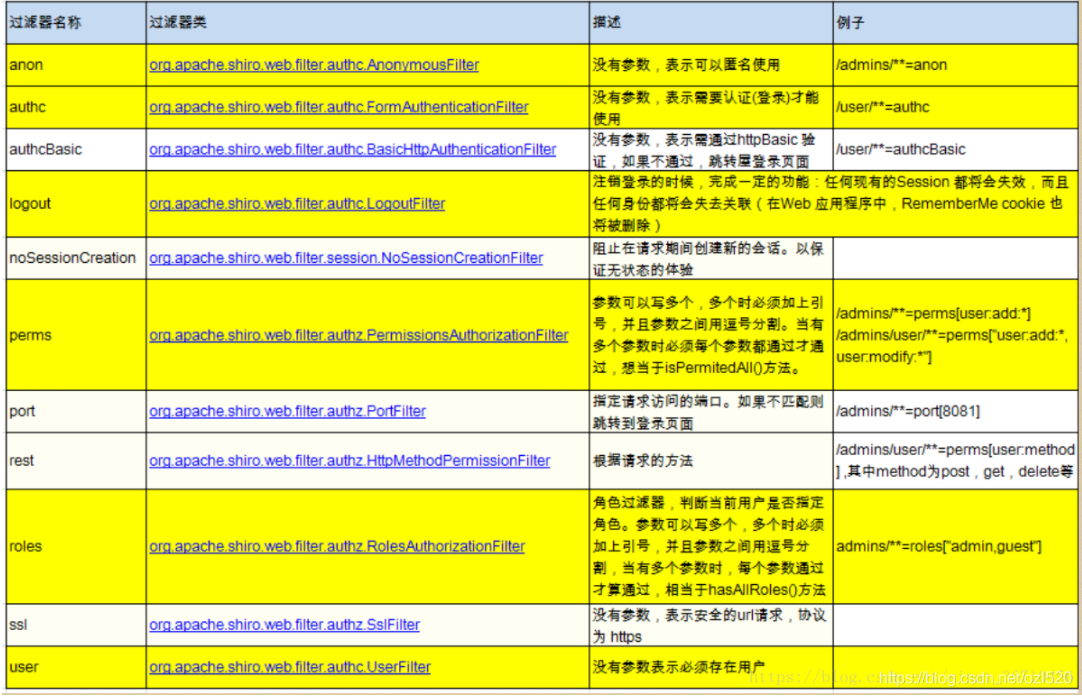
Task: Open the AnonymousFilter class link
Action: point(313,64)
